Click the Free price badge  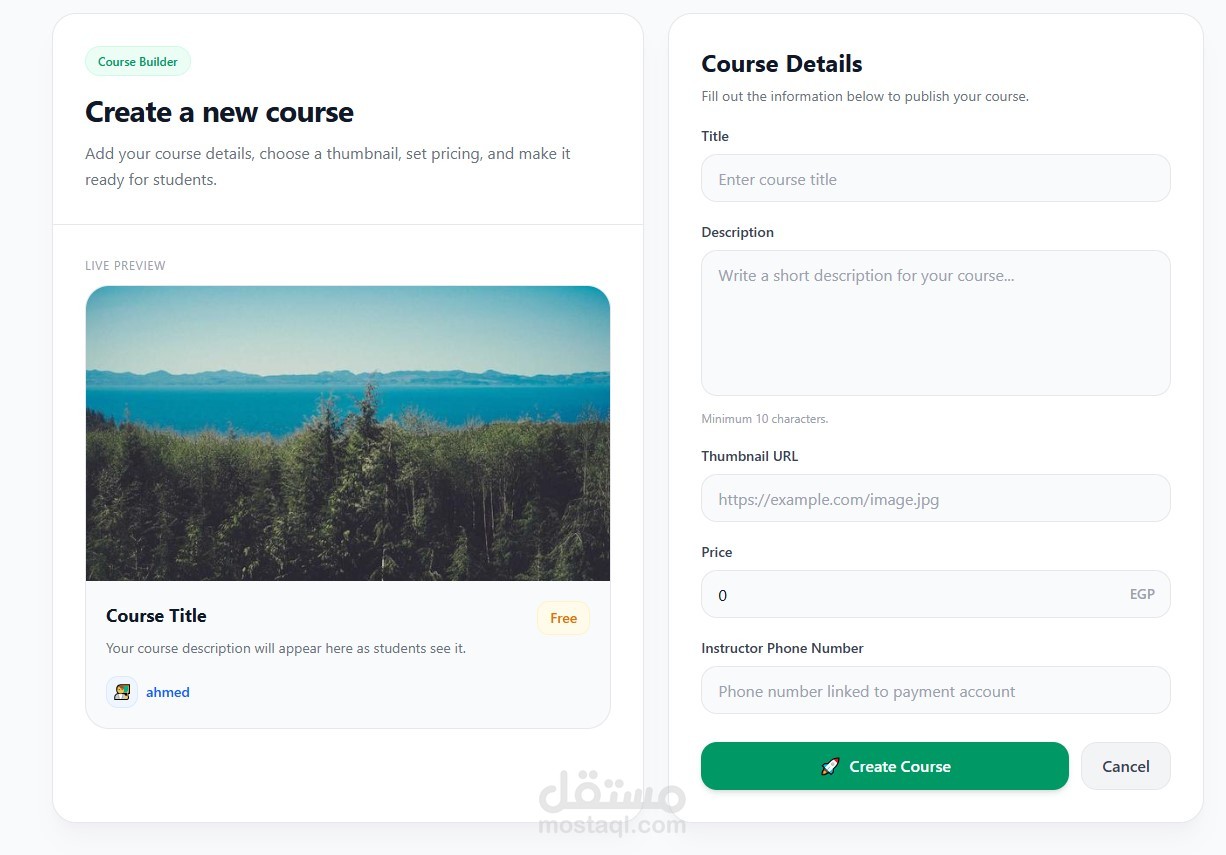pos(563,618)
